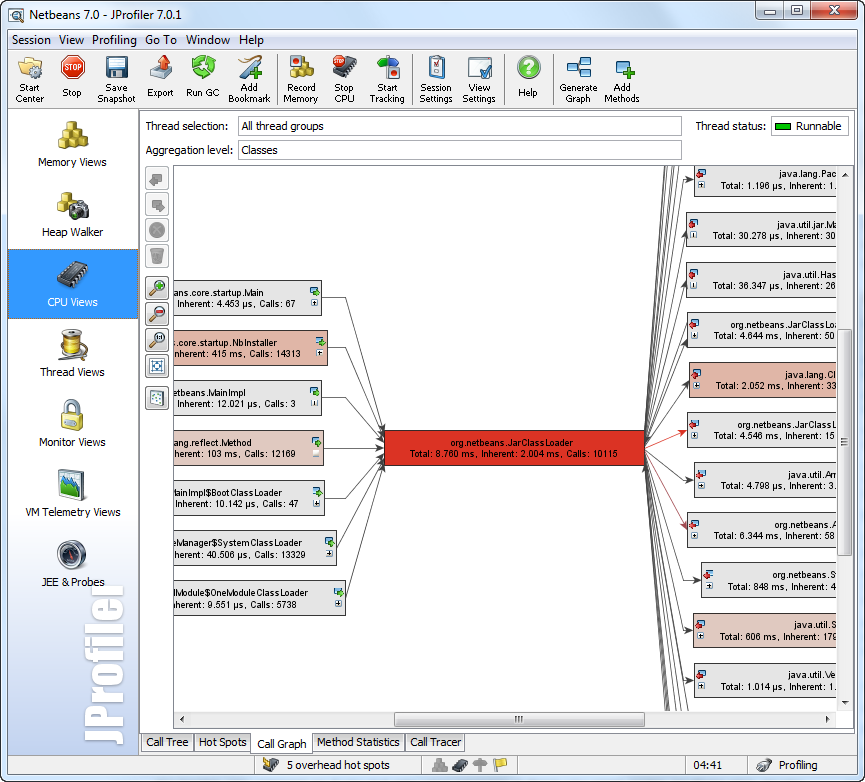The height and width of the screenshot is (782, 865).
Task: Open the View menu
Action: point(71,40)
